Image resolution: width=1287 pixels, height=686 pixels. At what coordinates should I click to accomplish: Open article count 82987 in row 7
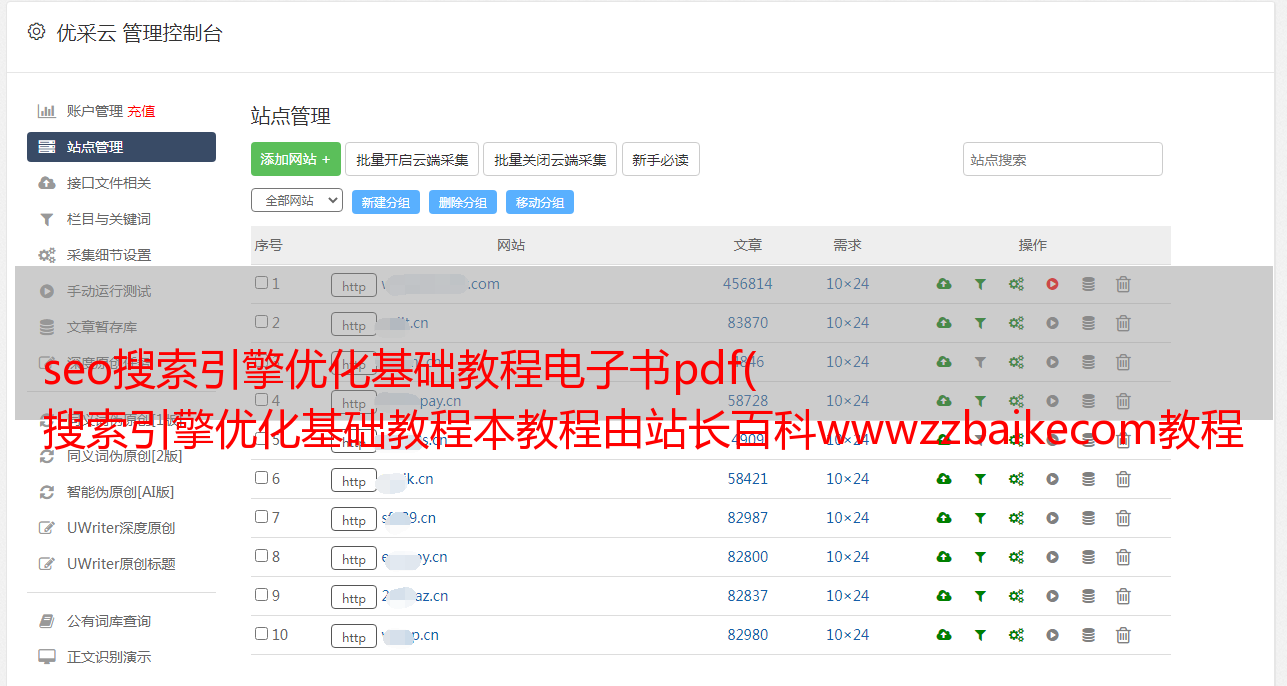[748, 518]
